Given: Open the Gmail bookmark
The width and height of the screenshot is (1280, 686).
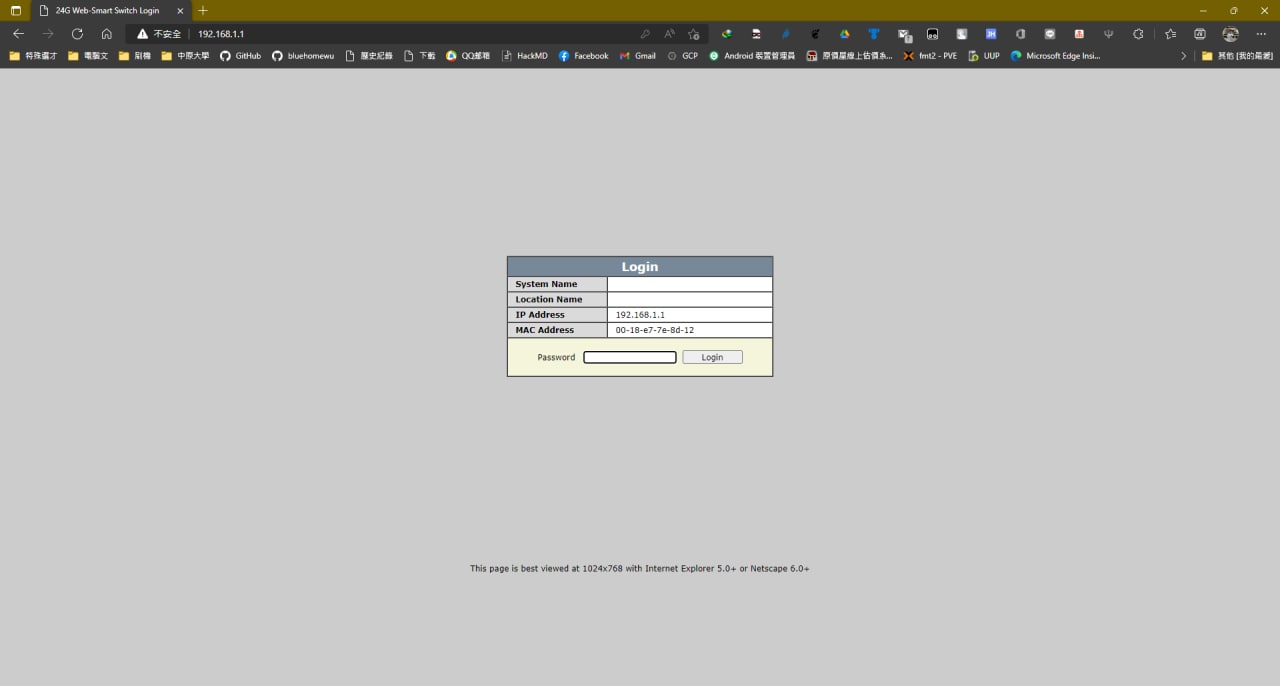Looking at the screenshot, I should click(x=637, y=56).
